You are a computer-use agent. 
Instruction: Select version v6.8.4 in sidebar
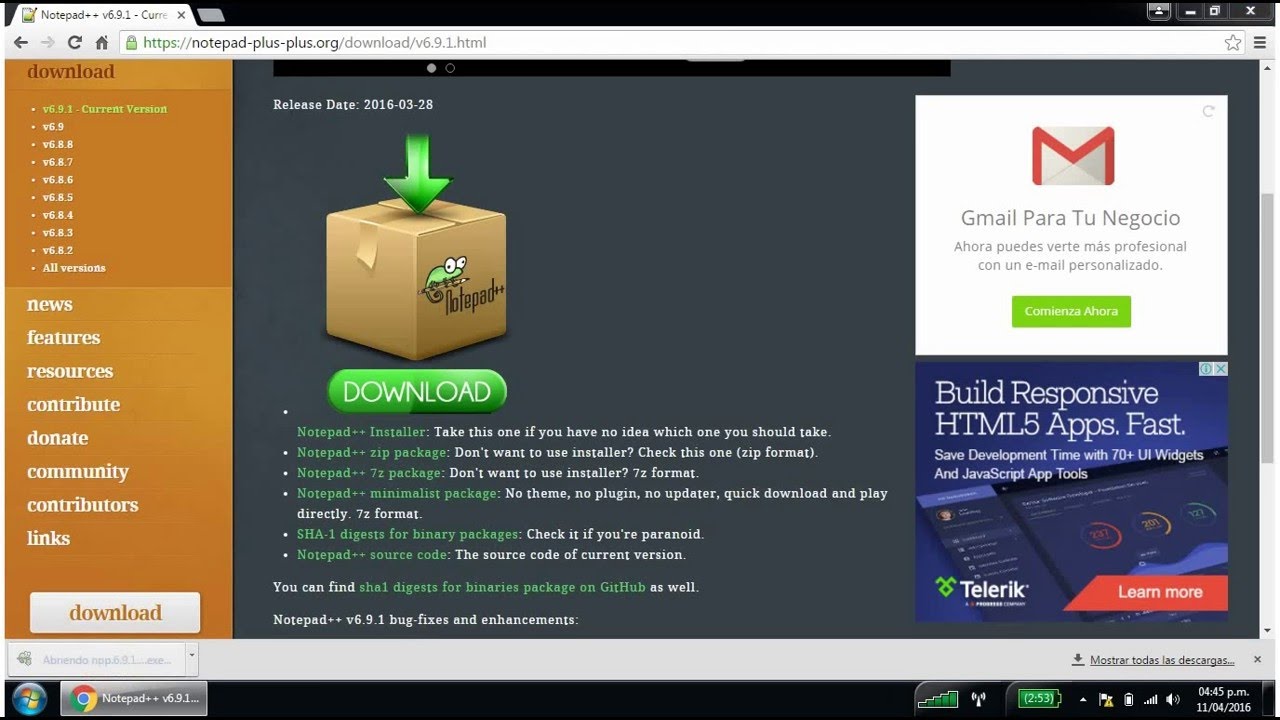(x=57, y=215)
